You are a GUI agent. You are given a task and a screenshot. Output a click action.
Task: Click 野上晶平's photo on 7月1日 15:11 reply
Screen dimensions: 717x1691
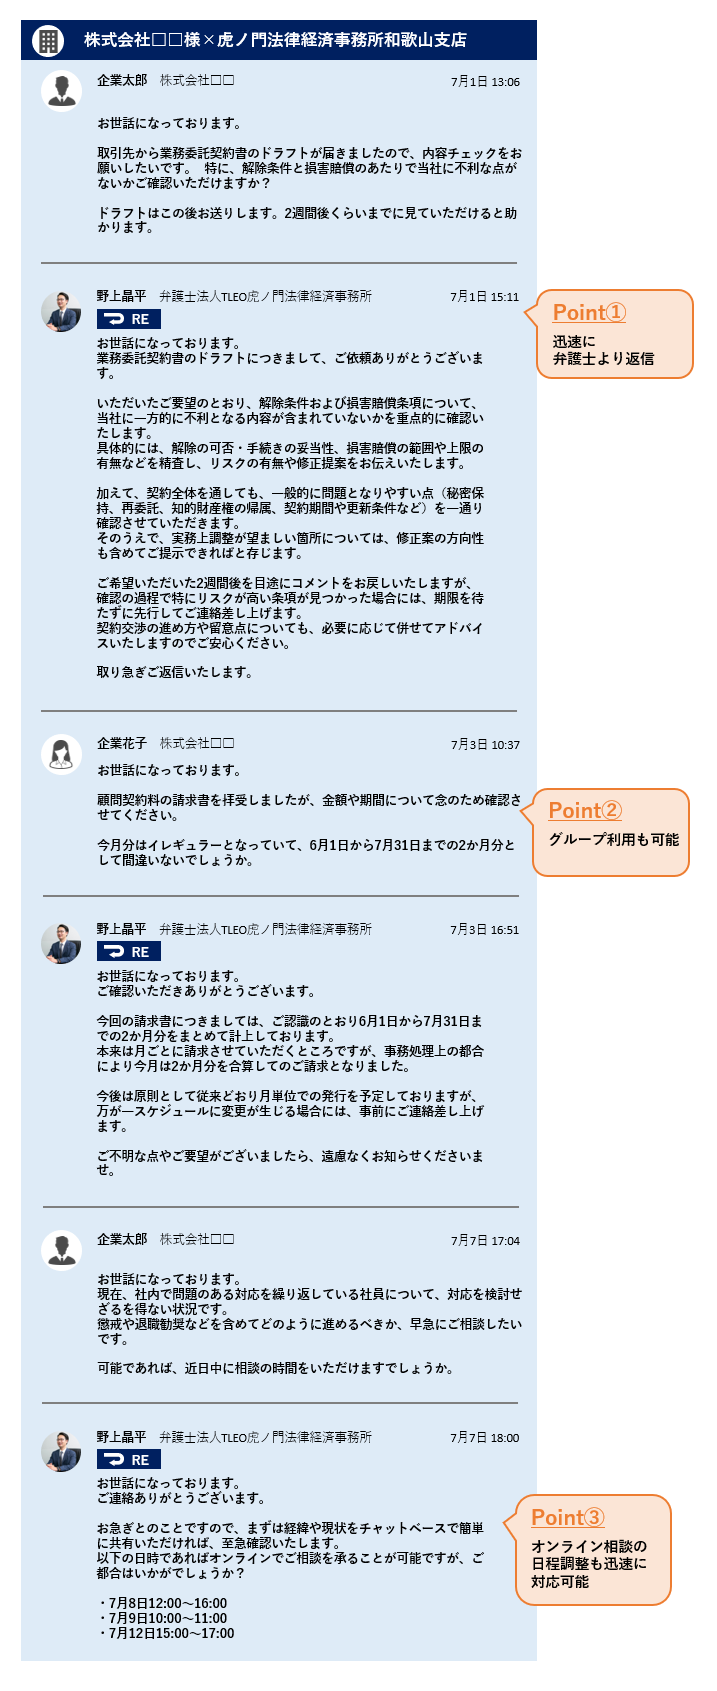[x=61, y=312]
